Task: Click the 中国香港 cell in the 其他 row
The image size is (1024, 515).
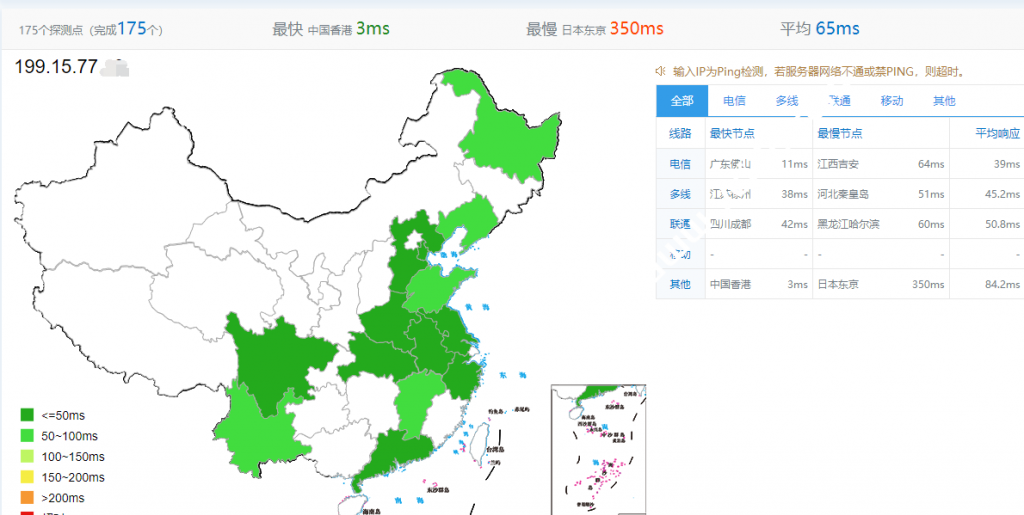Action: coord(731,284)
